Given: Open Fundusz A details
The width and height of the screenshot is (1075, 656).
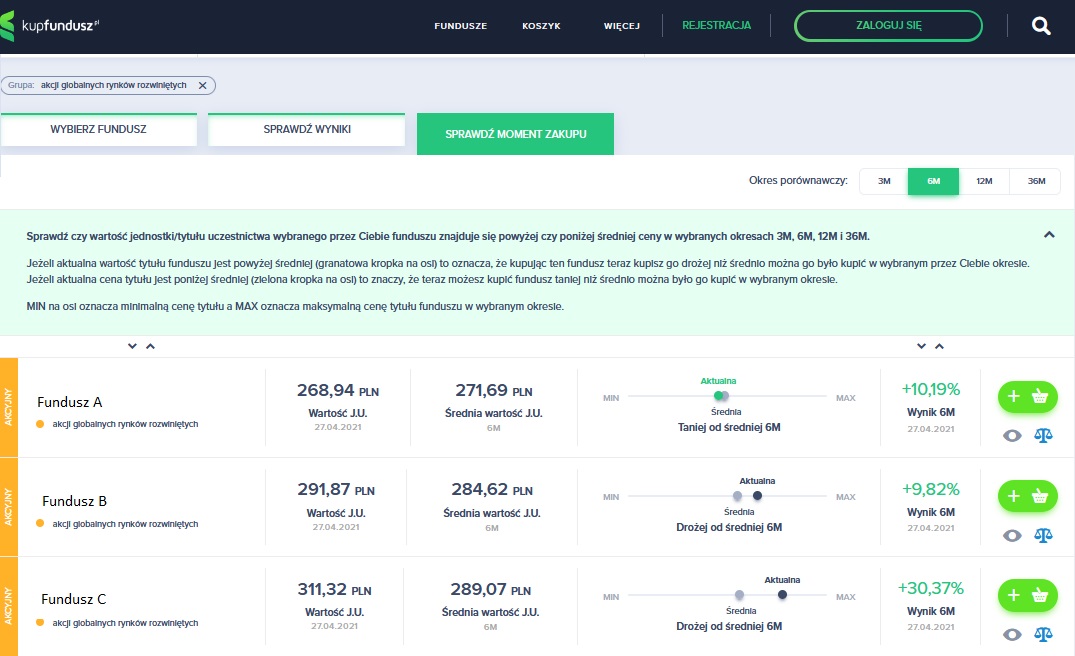Looking at the screenshot, I should pos(70,402).
